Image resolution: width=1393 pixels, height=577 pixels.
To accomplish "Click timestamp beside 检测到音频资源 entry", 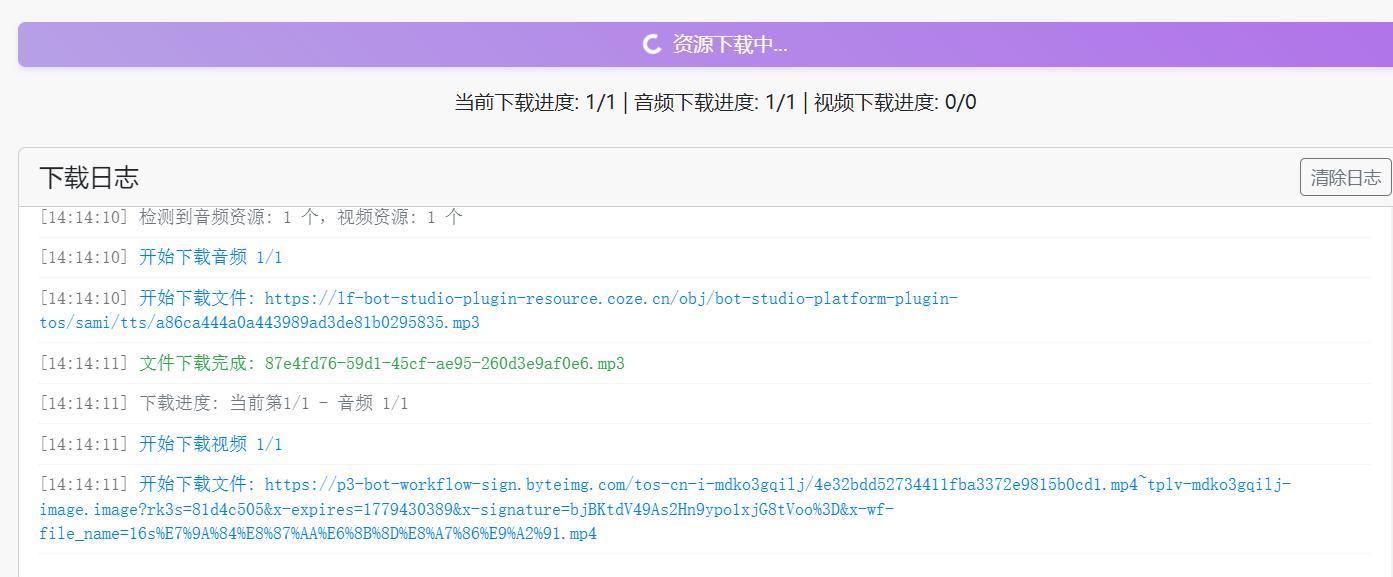I will tap(84, 217).
